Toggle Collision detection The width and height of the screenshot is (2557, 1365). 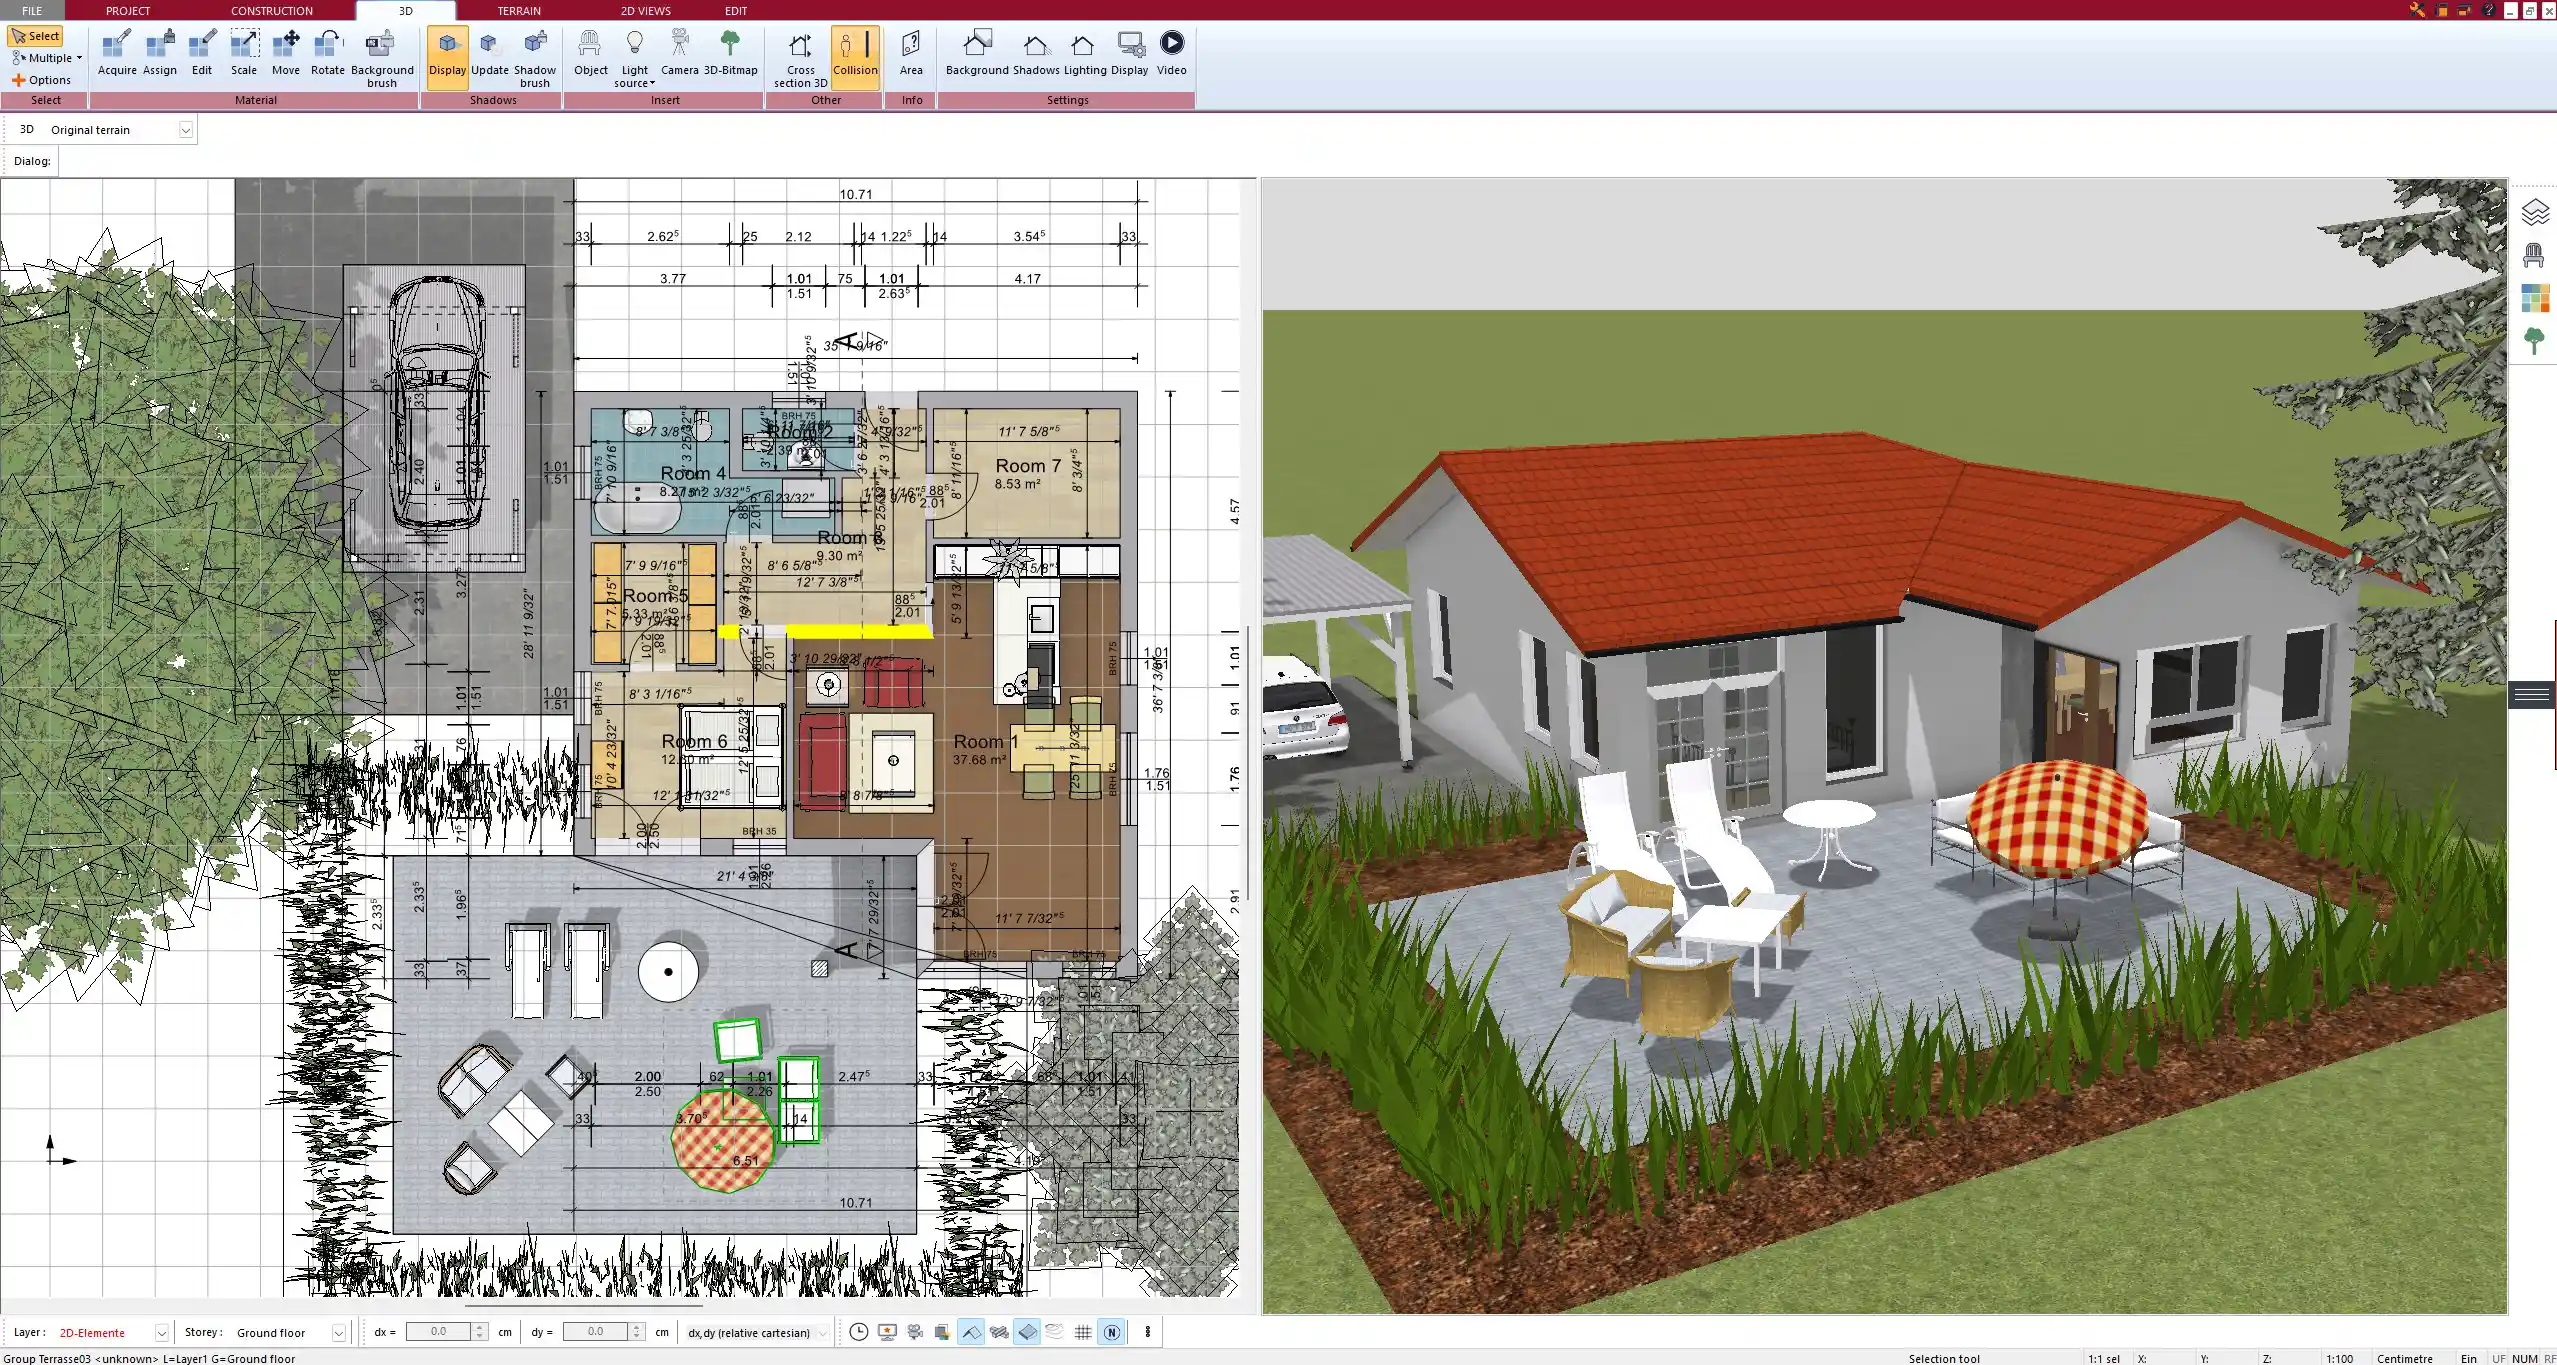855,57
